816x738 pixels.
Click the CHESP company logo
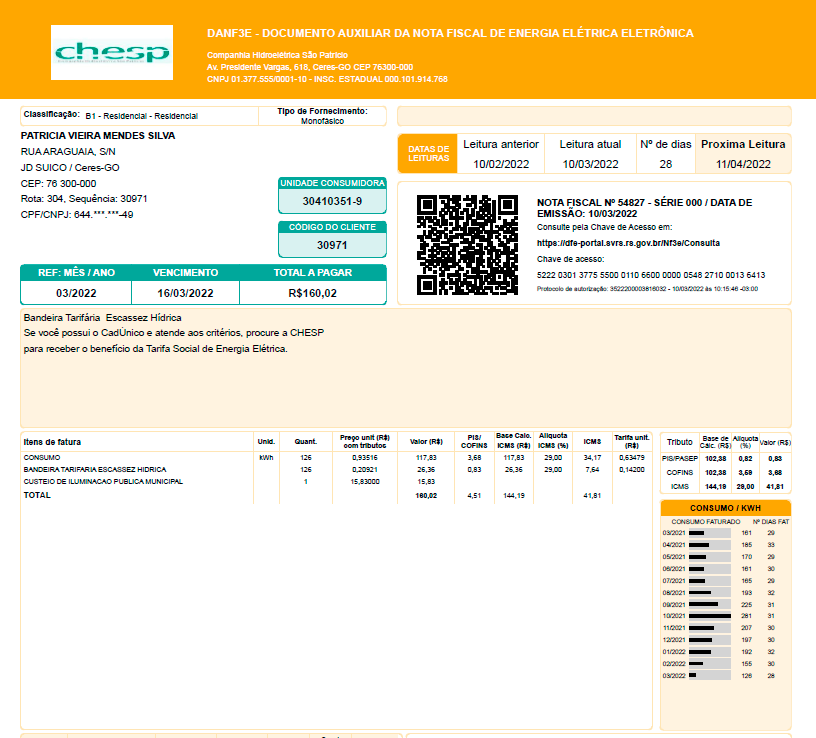pyautogui.click(x=112, y=52)
